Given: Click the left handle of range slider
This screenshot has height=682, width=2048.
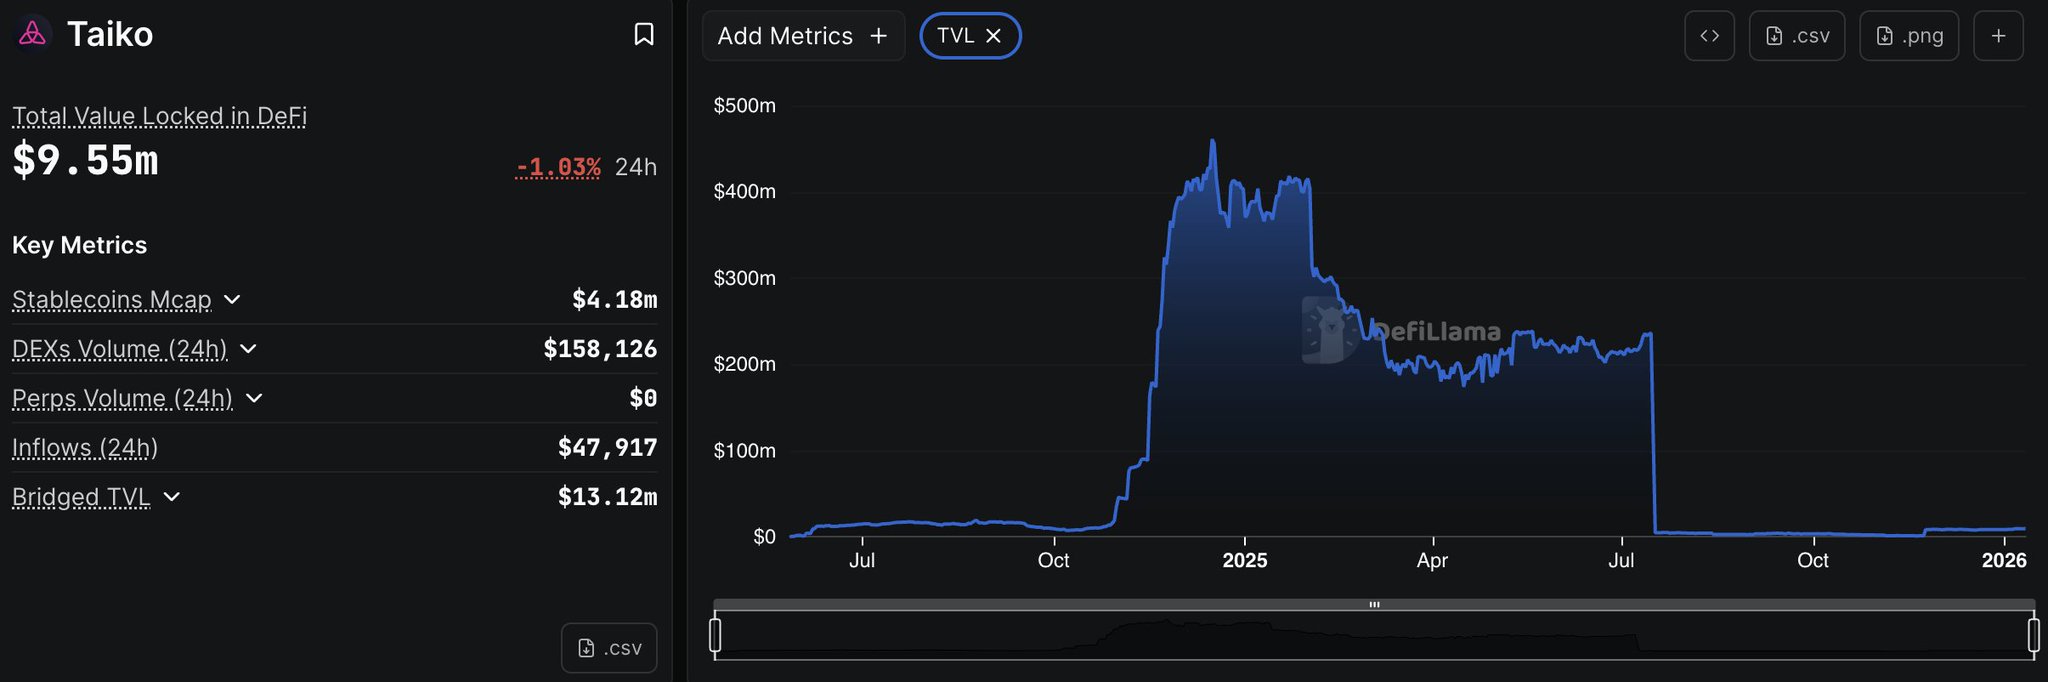Looking at the screenshot, I should (x=715, y=635).
